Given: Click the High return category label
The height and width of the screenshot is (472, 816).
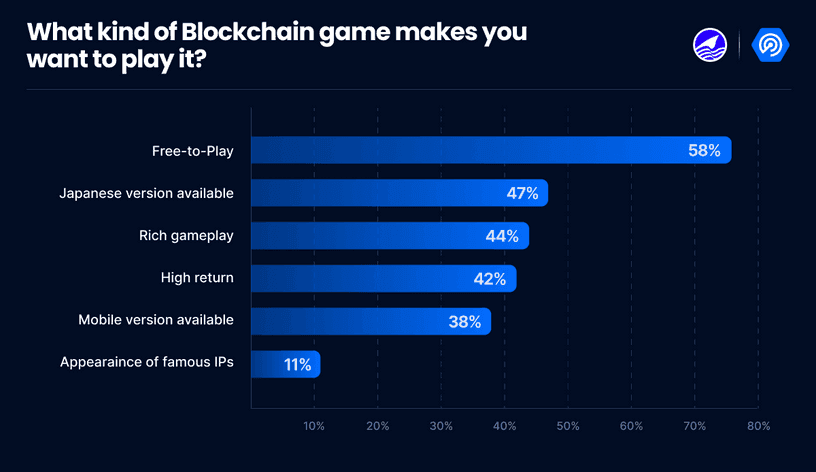Looking at the screenshot, I should click(197, 278).
